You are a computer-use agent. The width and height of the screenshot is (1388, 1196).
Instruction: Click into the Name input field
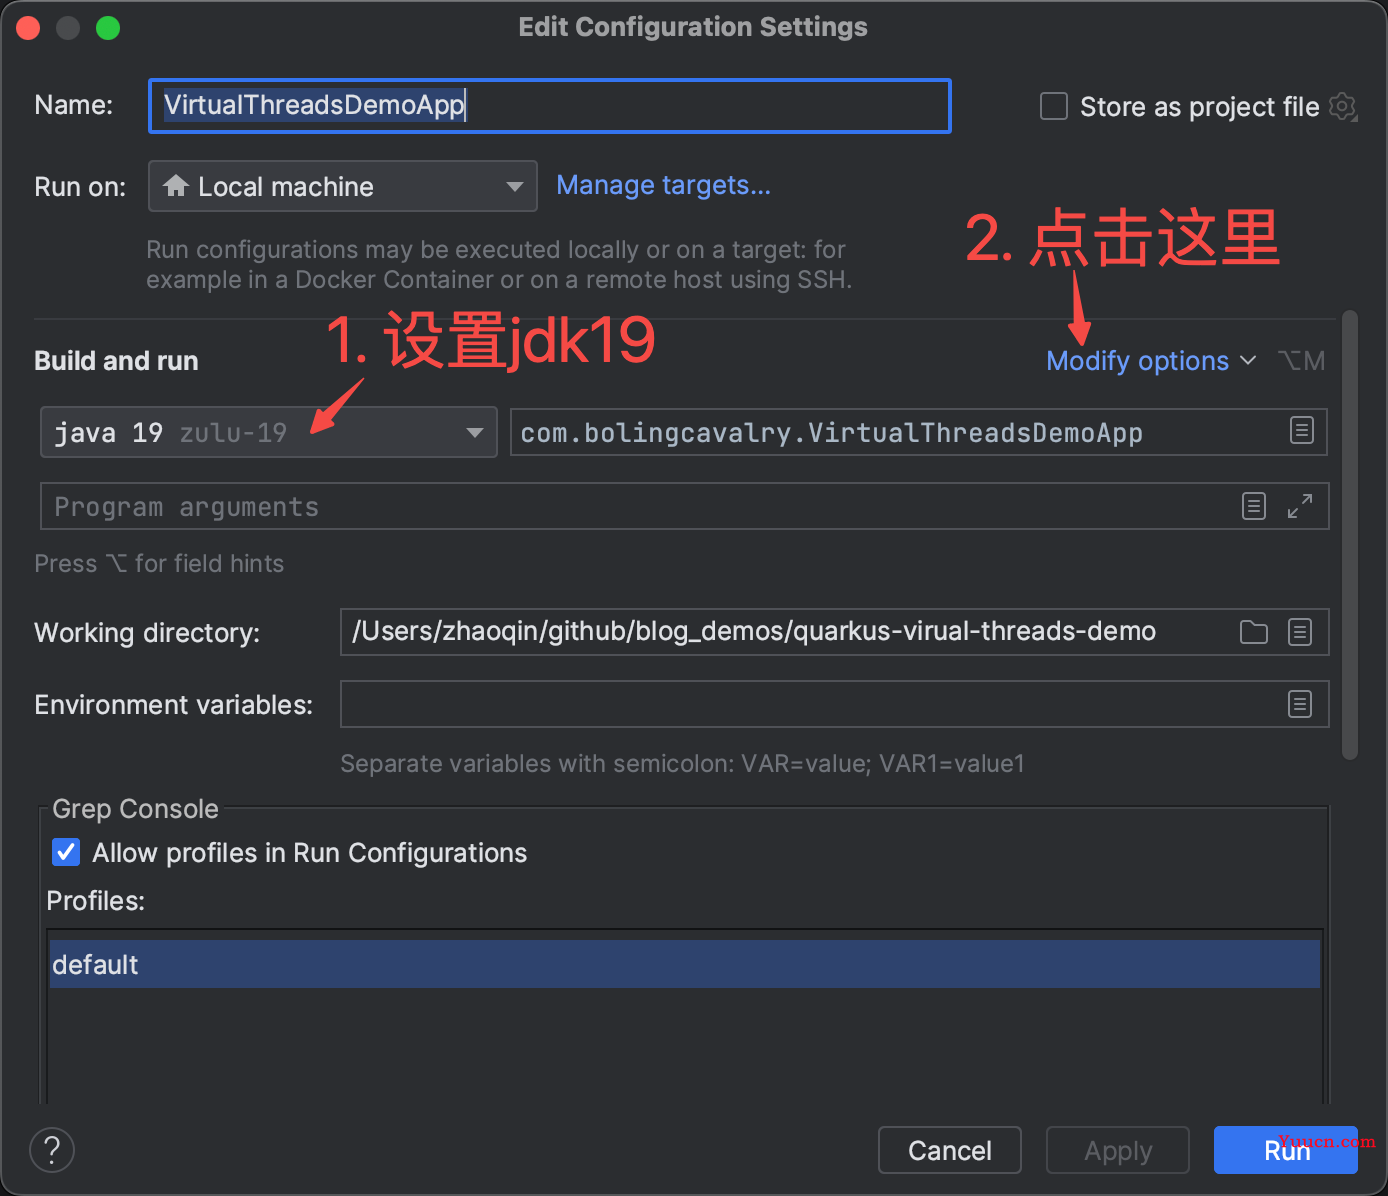(x=550, y=106)
